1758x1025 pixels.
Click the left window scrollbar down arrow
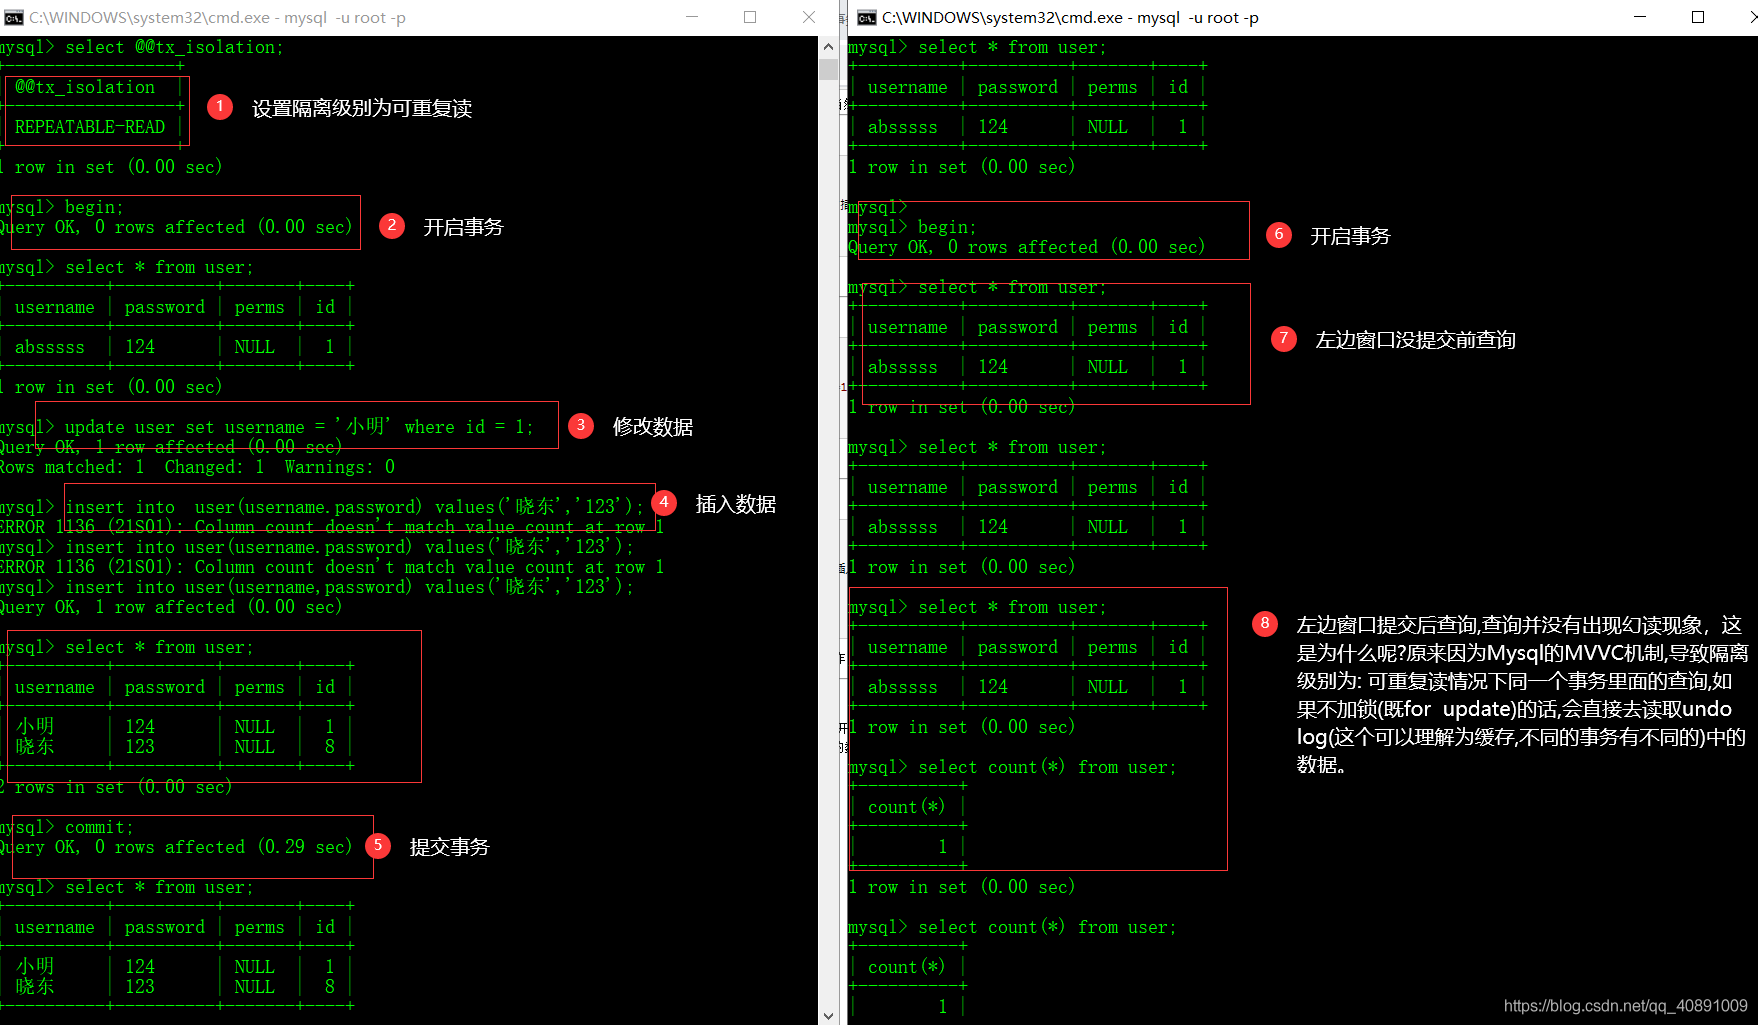click(828, 1015)
